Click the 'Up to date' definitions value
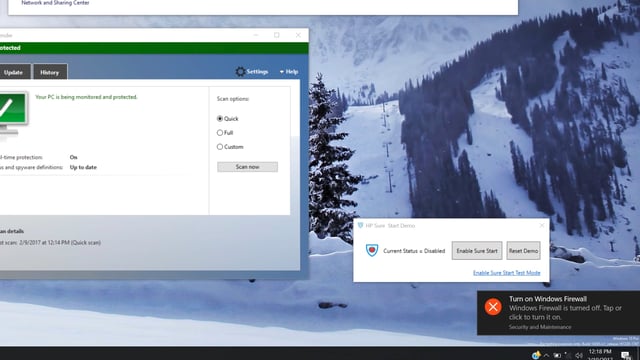 click(83, 167)
